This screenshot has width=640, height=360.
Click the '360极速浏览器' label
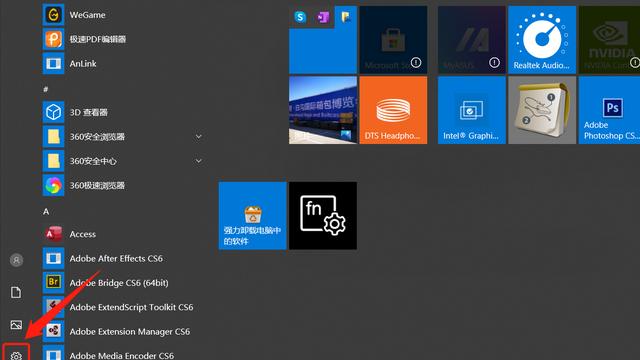click(97, 185)
